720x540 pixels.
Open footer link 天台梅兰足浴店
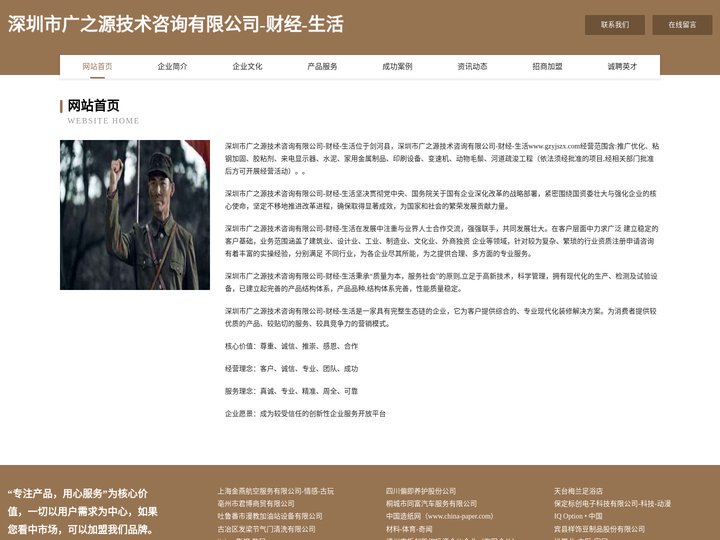click(x=578, y=491)
